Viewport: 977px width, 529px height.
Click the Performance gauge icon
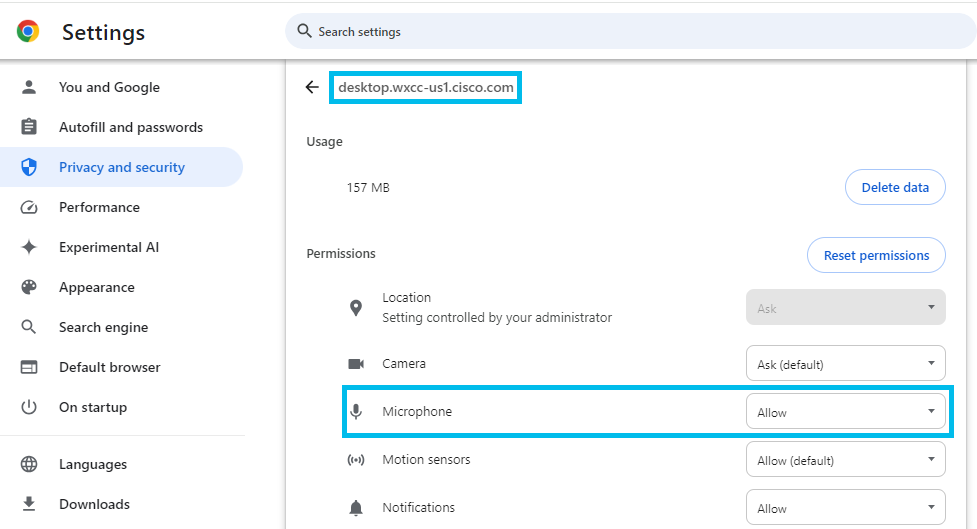pos(29,207)
